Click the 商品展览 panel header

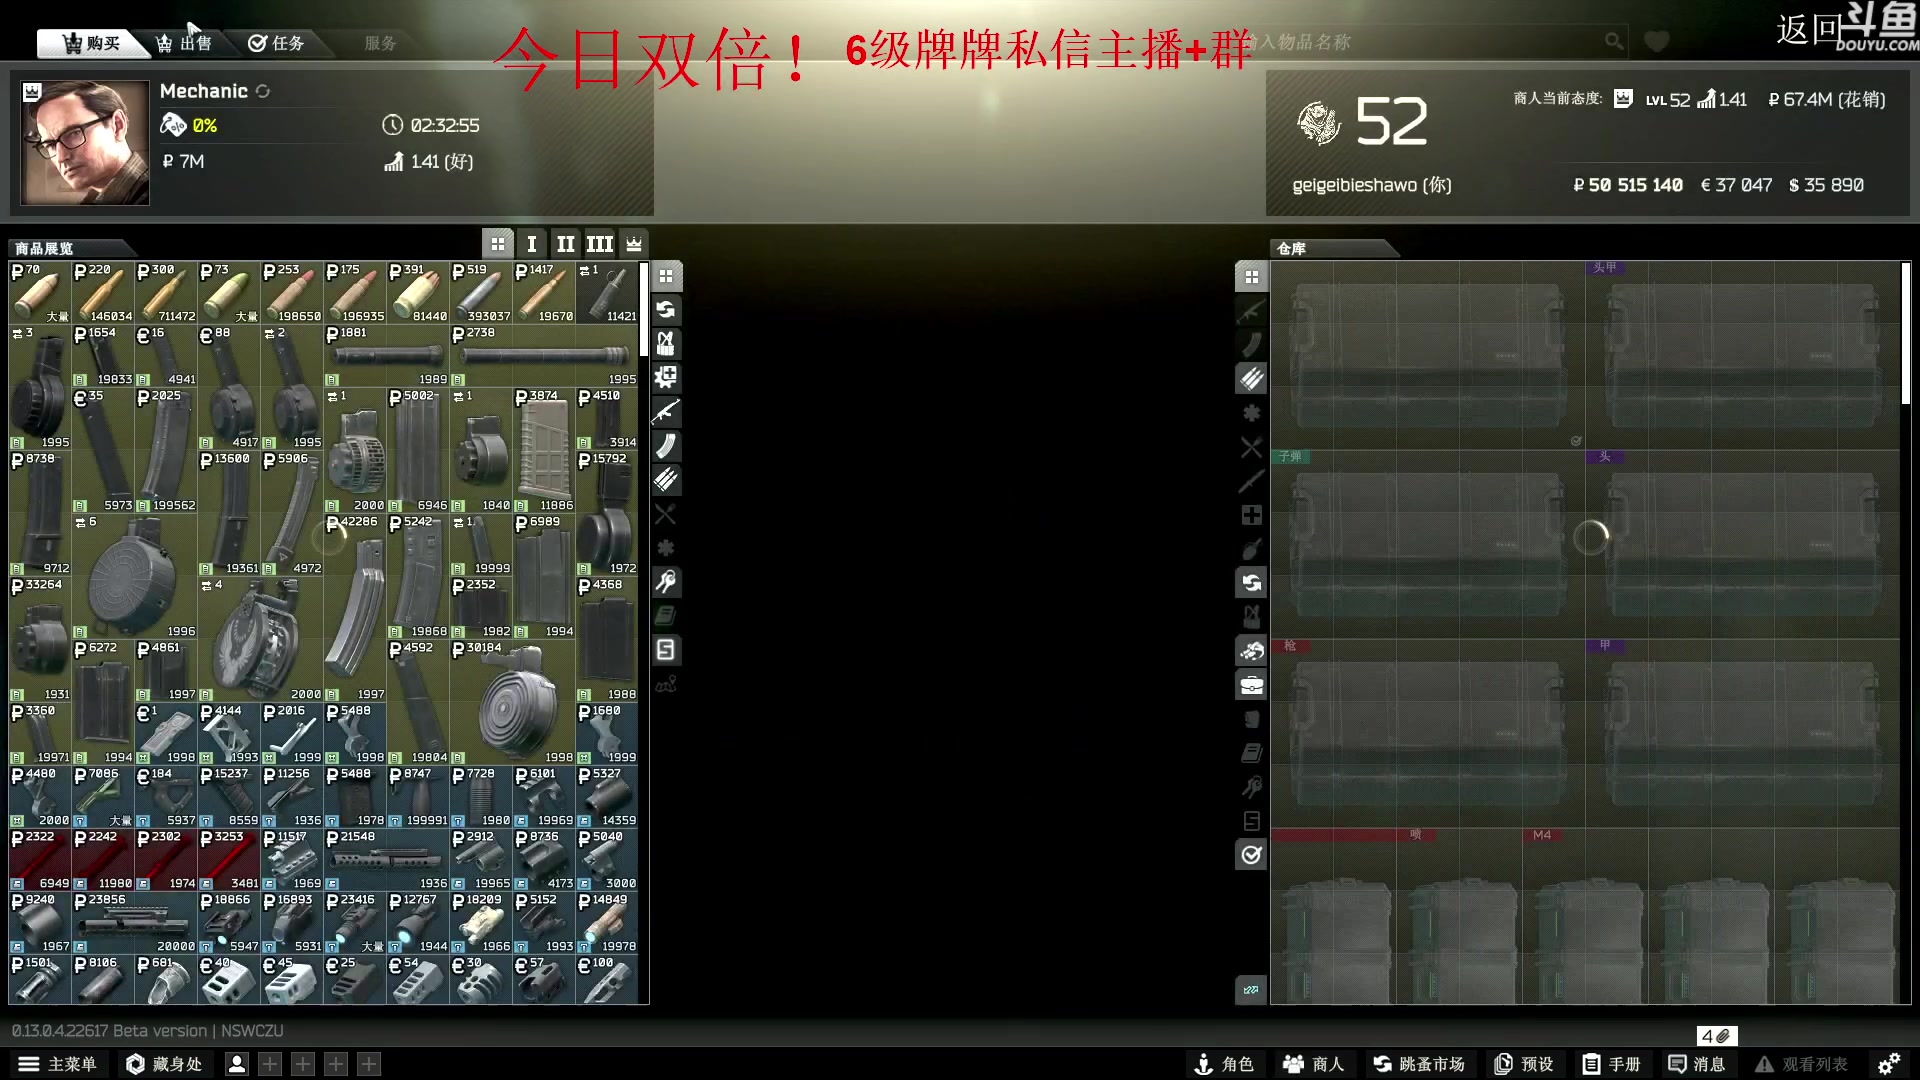tap(70, 248)
